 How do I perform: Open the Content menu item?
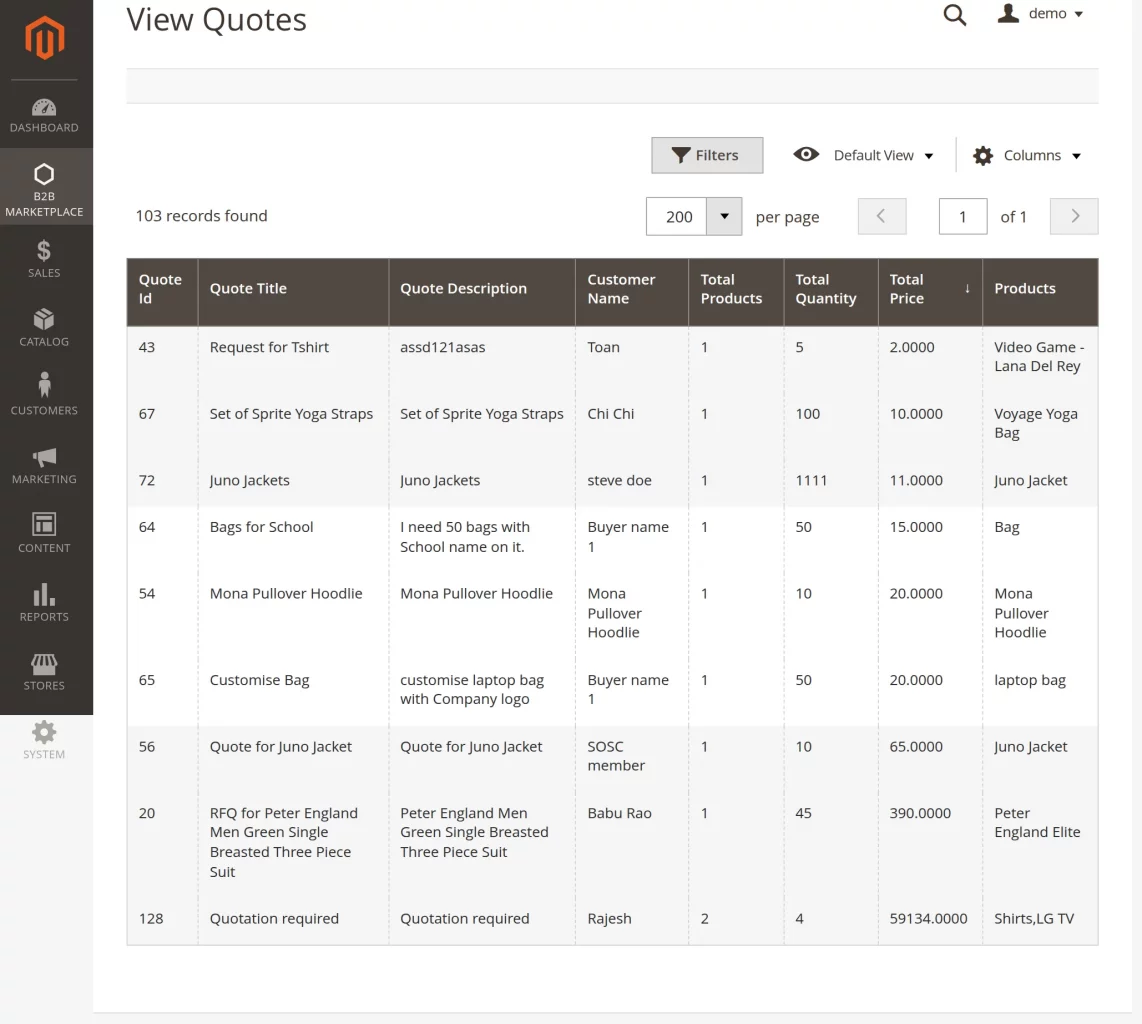[44, 534]
